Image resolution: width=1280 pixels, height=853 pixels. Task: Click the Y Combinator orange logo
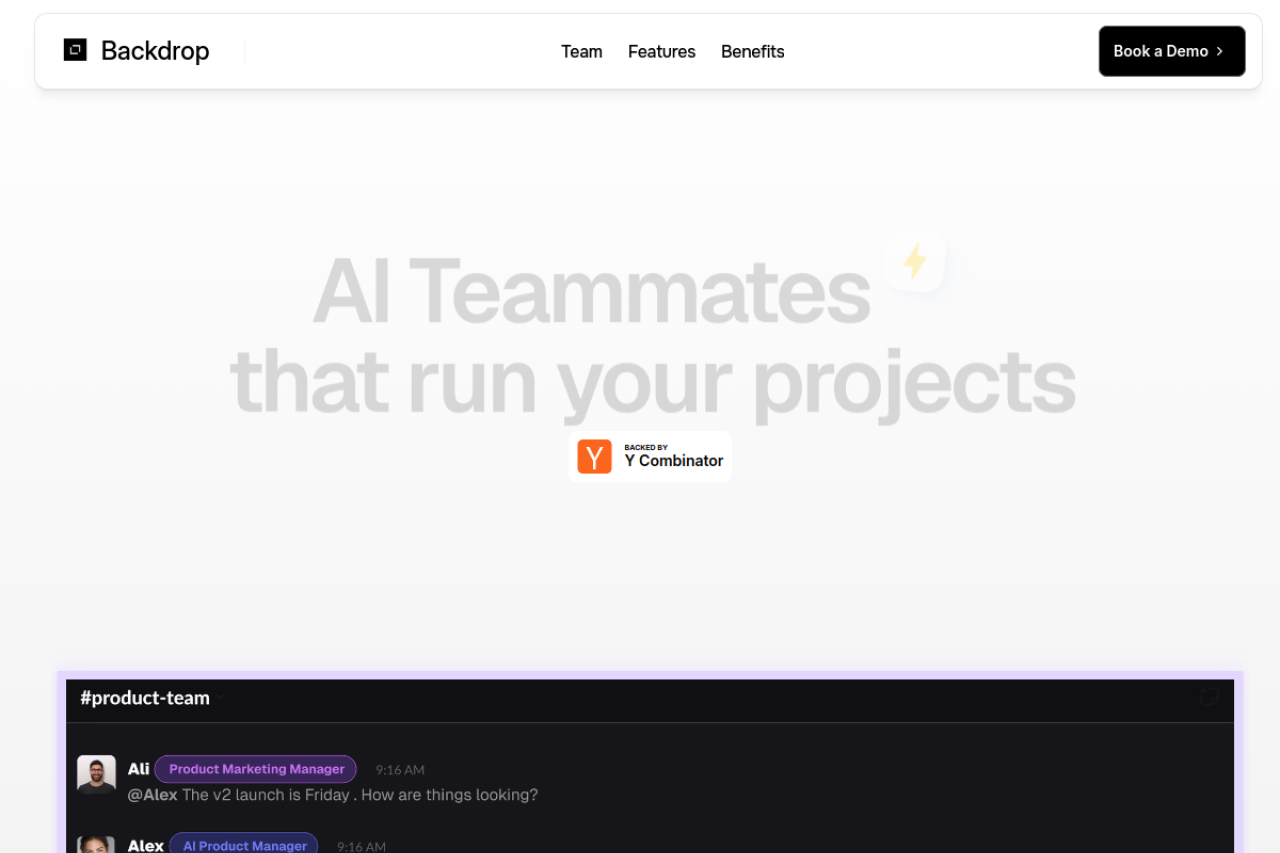click(594, 457)
